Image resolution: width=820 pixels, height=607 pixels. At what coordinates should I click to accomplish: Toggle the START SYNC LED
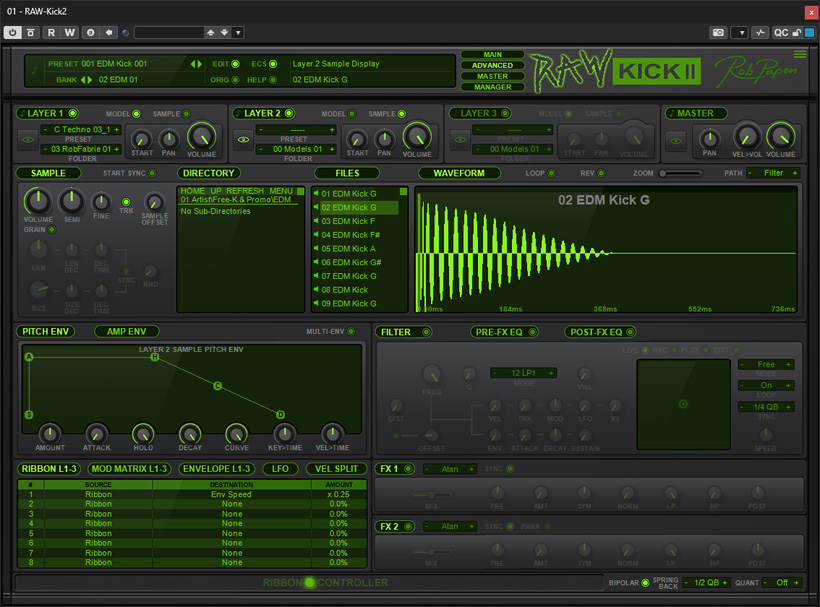[152, 173]
